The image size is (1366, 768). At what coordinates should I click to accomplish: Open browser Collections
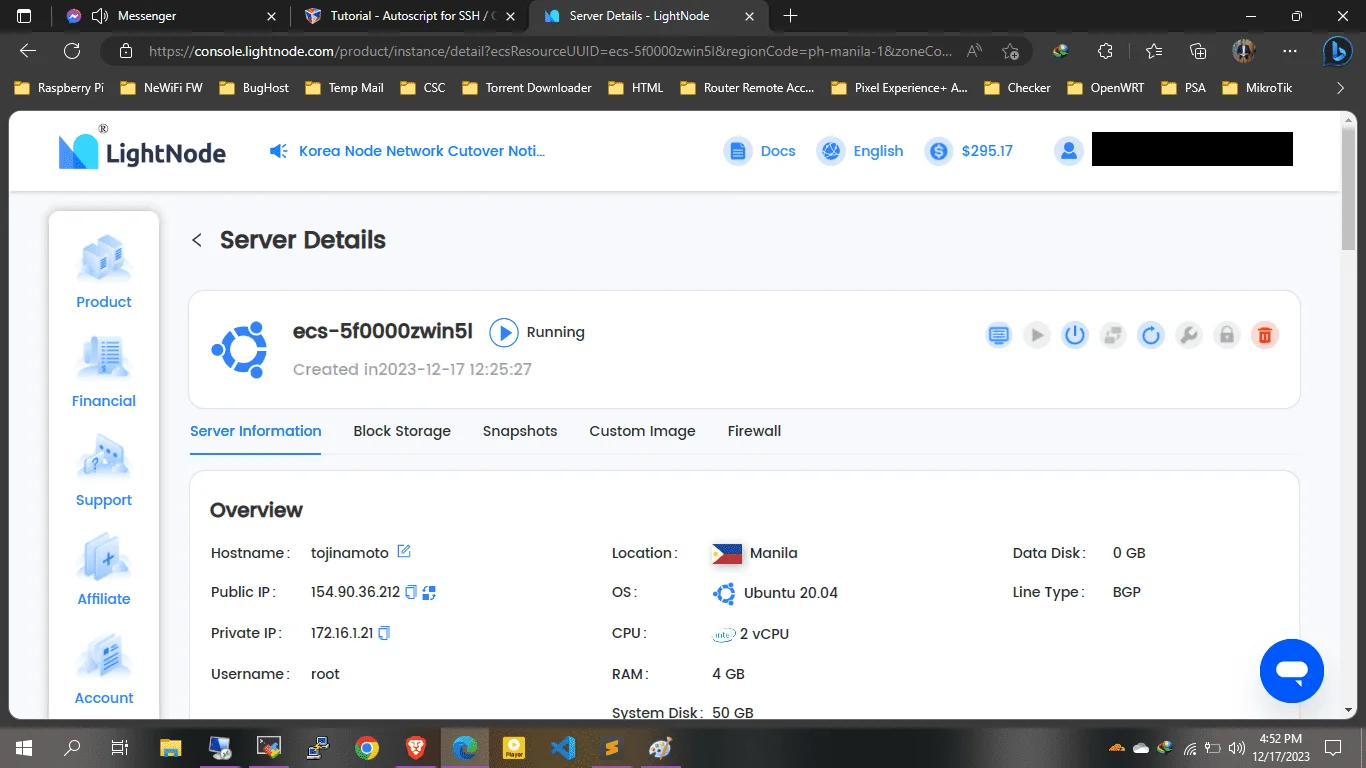click(x=1198, y=51)
